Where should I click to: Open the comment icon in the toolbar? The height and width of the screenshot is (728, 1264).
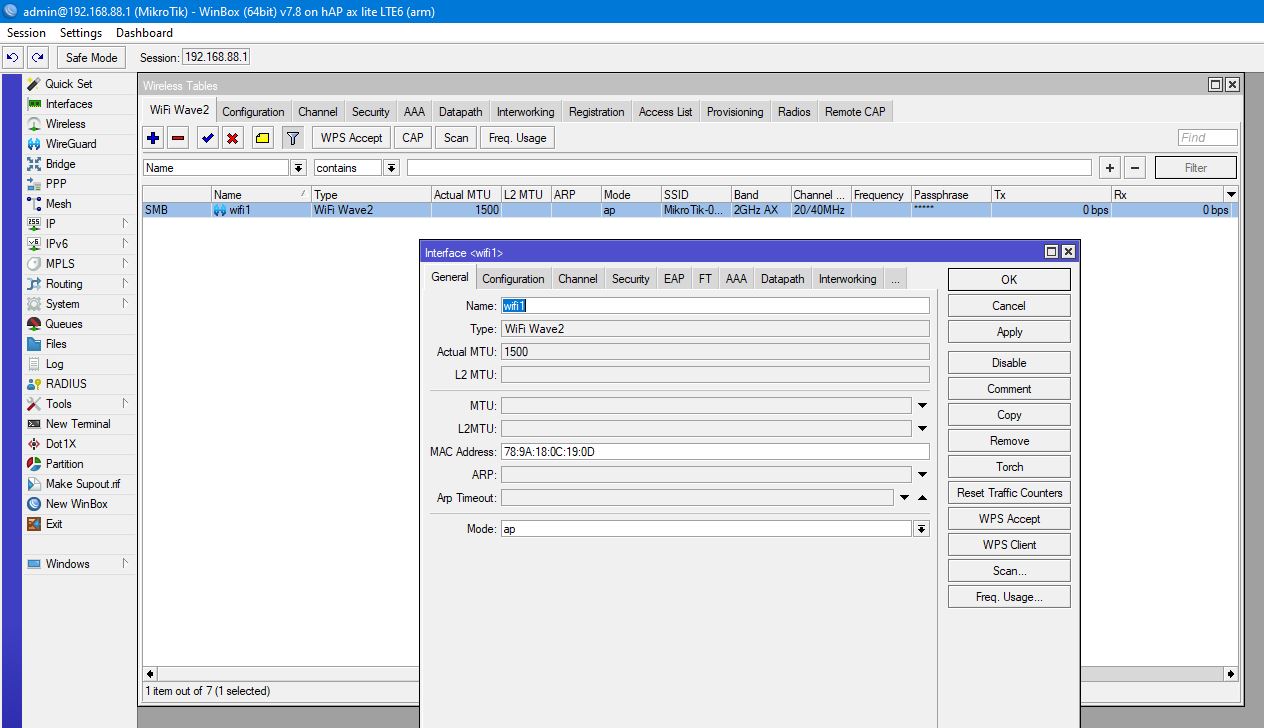click(x=263, y=137)
